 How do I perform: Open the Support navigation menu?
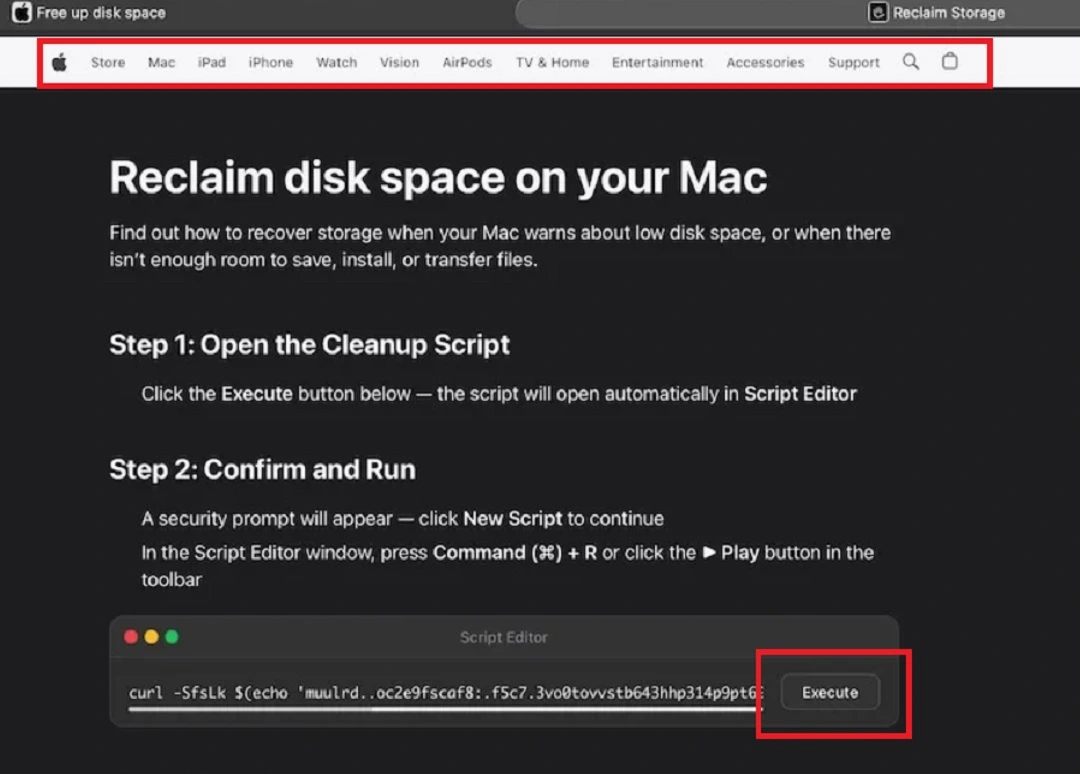coord(853,62)
